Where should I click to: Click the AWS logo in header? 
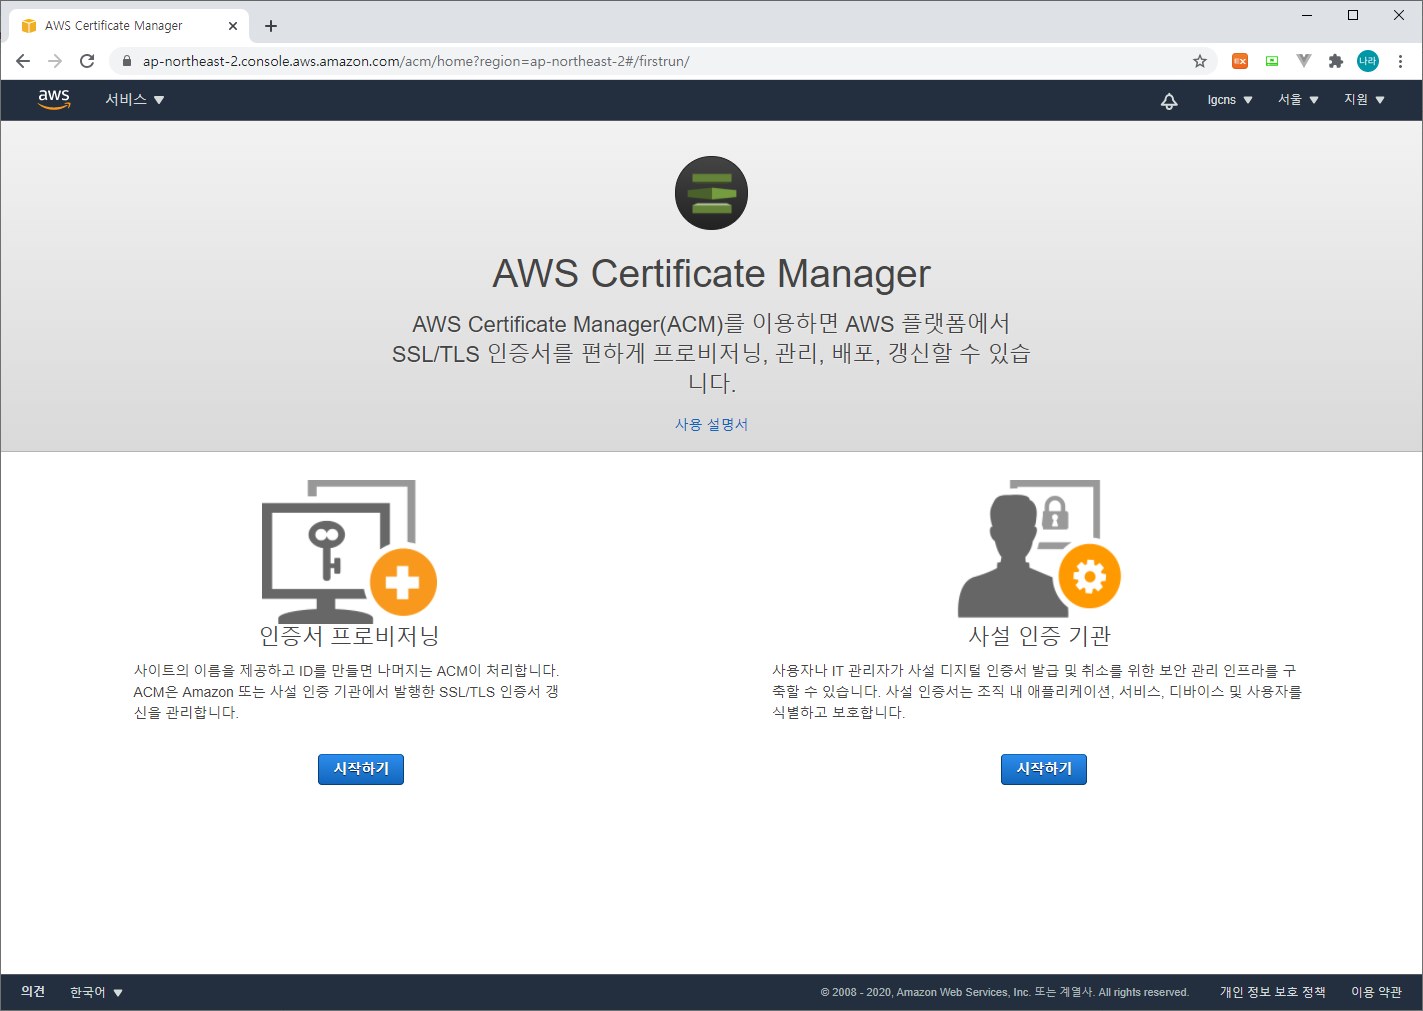click(54, 99)
